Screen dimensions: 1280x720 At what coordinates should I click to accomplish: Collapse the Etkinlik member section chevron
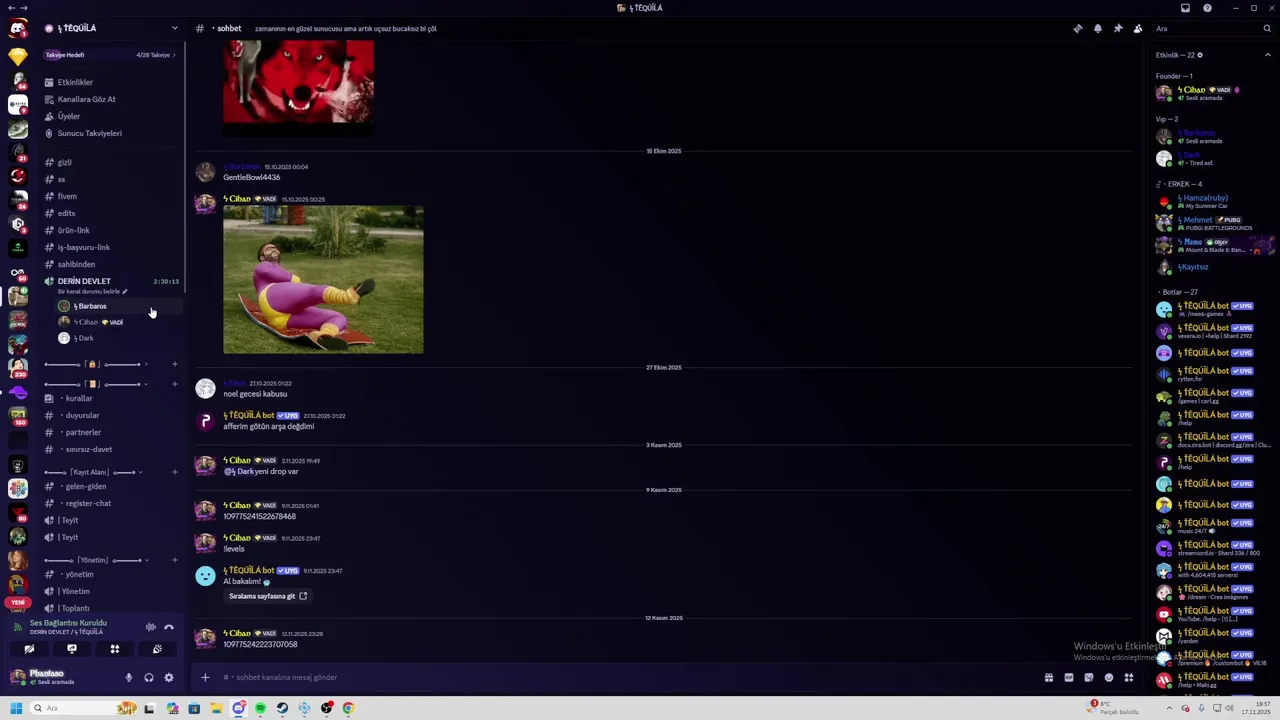click(x=1267, y=55)
